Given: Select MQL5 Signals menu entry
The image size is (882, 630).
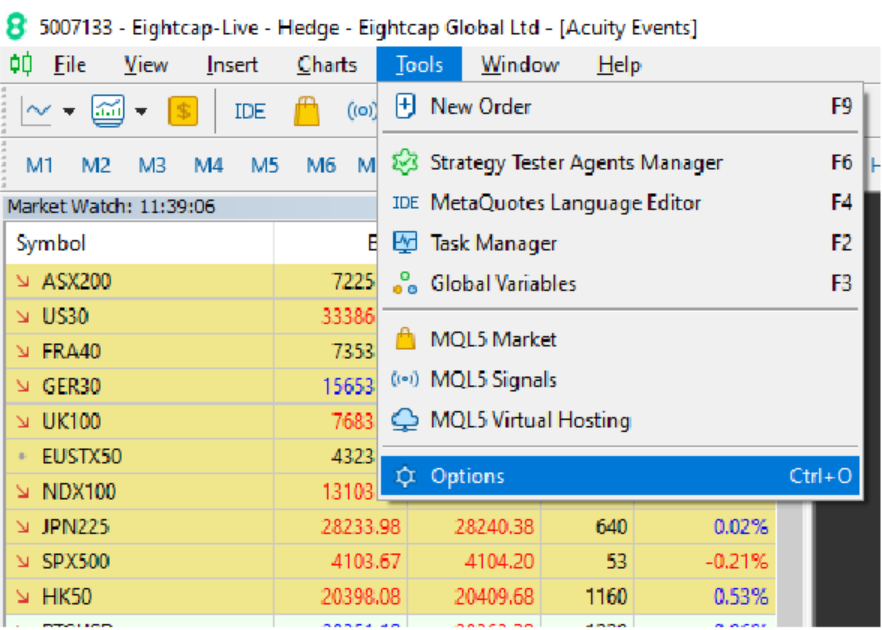Looking at the screenshot, I should pos(620,380).
